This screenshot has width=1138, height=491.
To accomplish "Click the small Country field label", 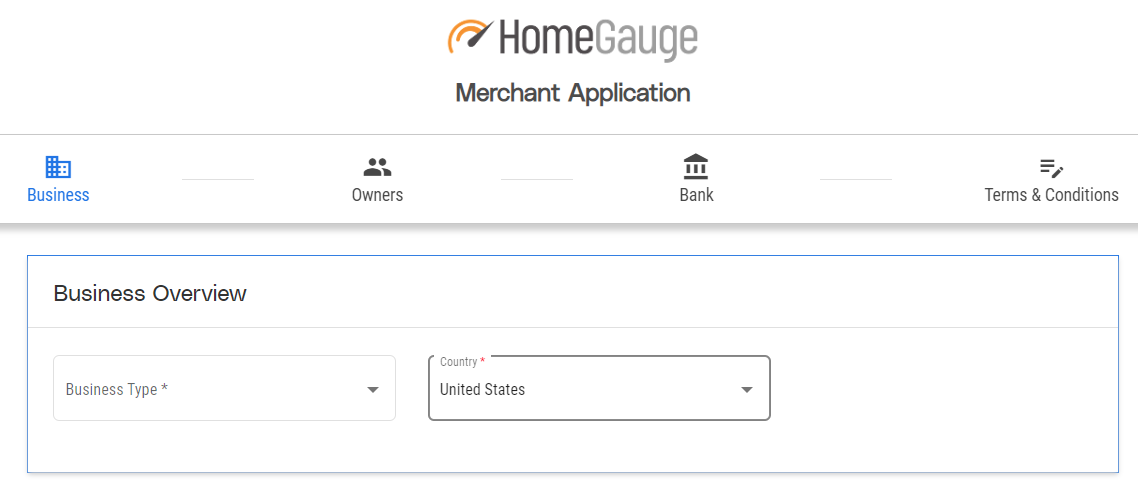I will click(458, 362).
